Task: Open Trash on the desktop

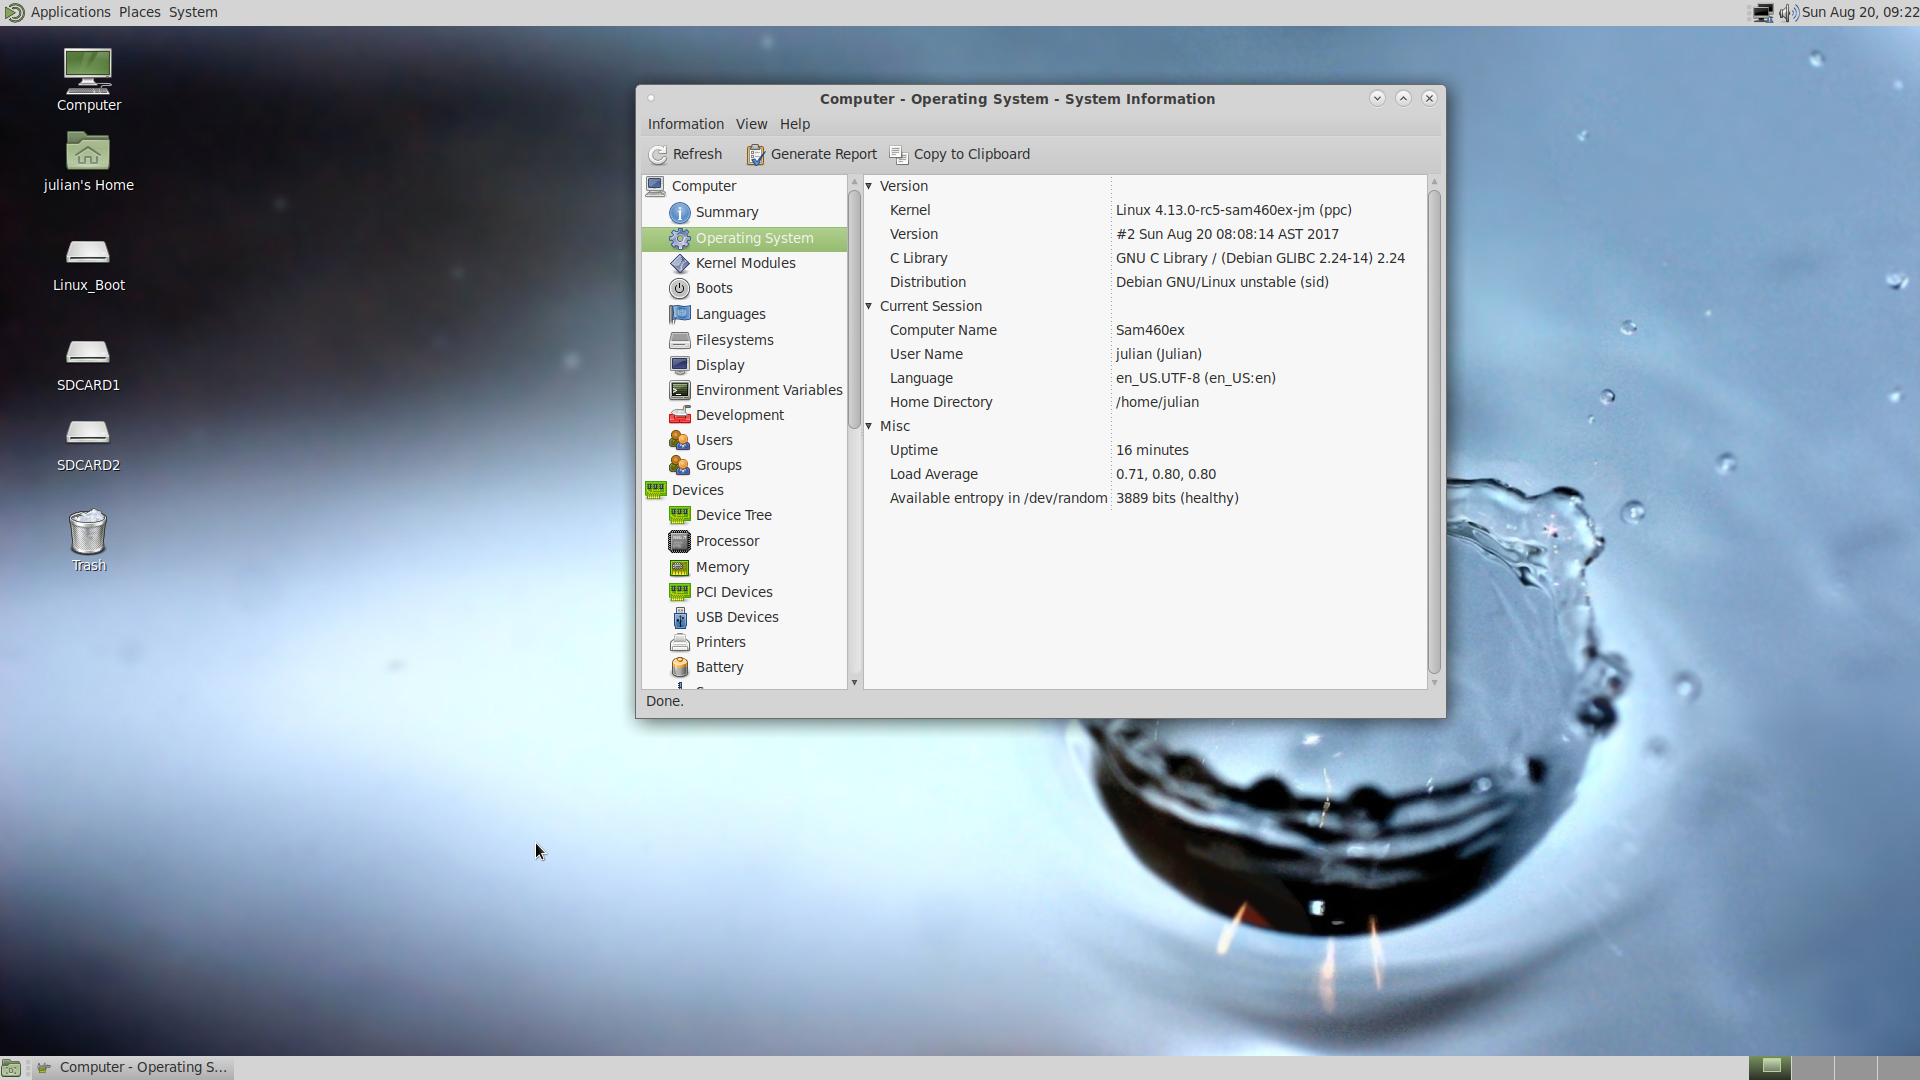Action: (x=88, y=532)
